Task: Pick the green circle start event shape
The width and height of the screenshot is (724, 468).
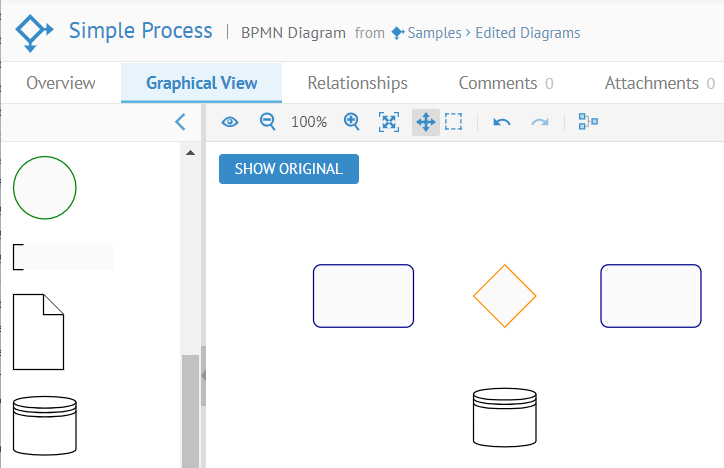Action: click(x=44, y=187)
